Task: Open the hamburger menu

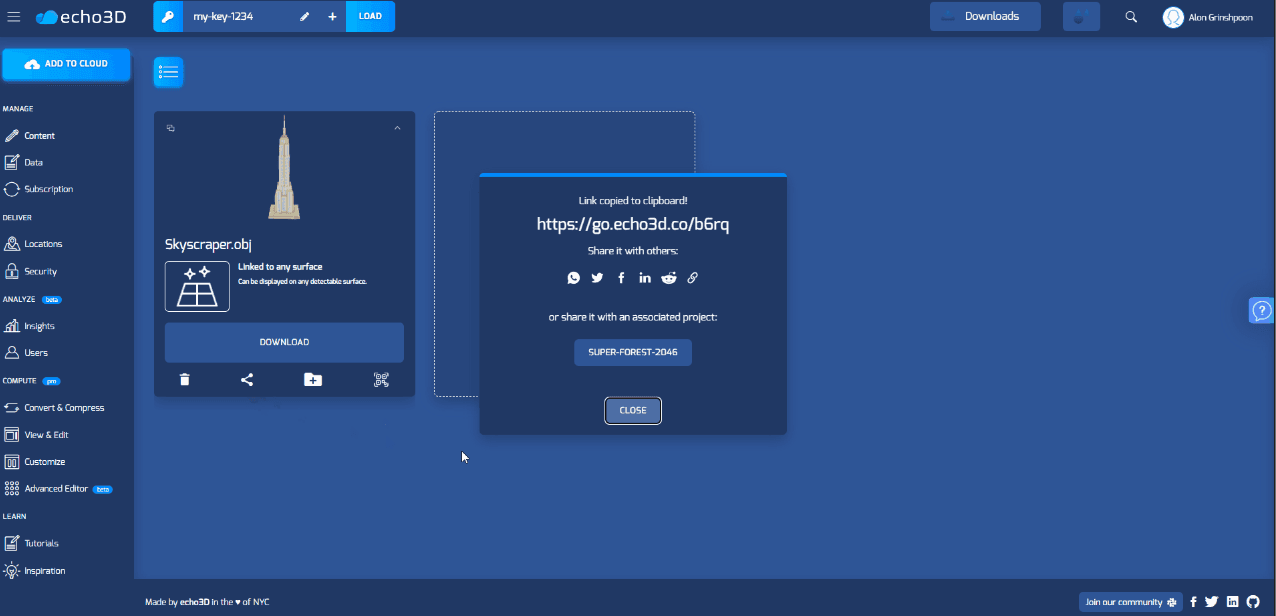Action: (14, 17)
